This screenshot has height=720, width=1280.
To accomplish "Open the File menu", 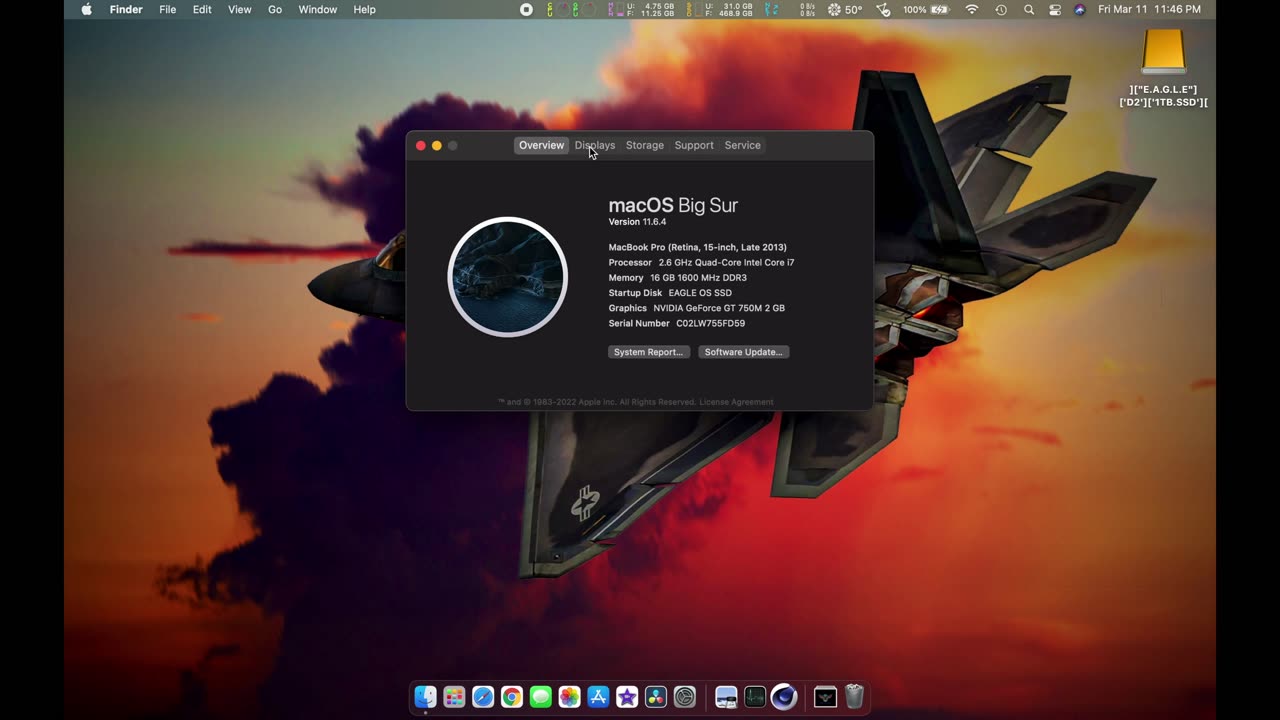I will 168,9.
